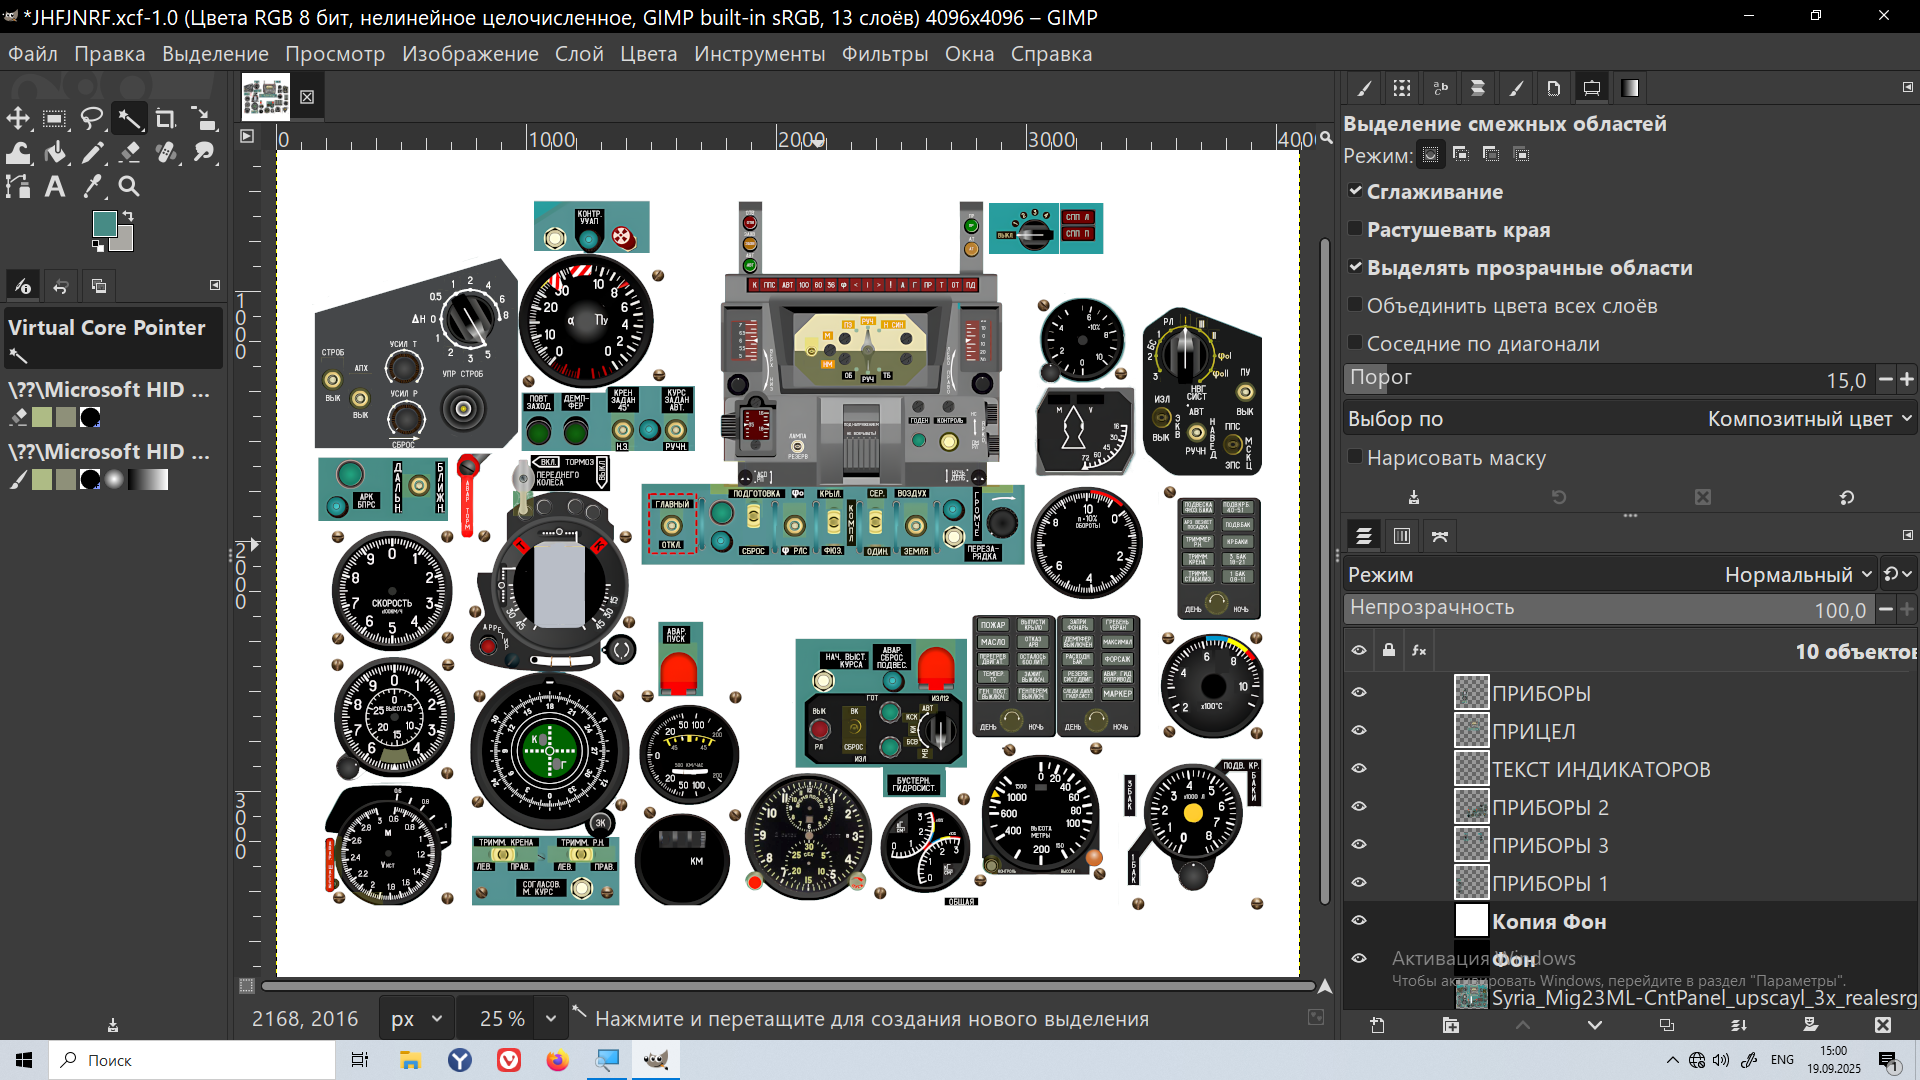Enable Объединить цвета всех слоёв
The width and height of the screenshot is (1920, 1080).
[x=1355, y=305]
